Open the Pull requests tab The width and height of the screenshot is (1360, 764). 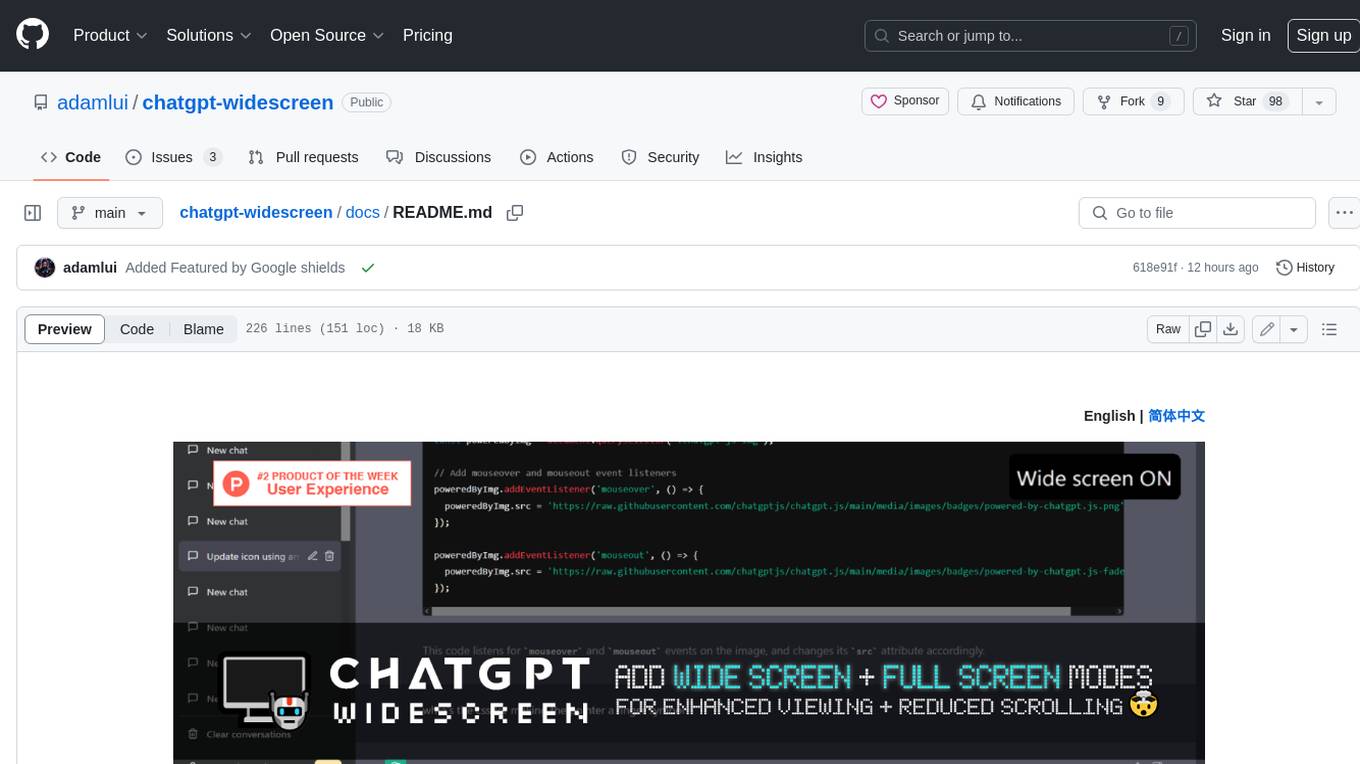pyautogui.click(x=303, y=157)
